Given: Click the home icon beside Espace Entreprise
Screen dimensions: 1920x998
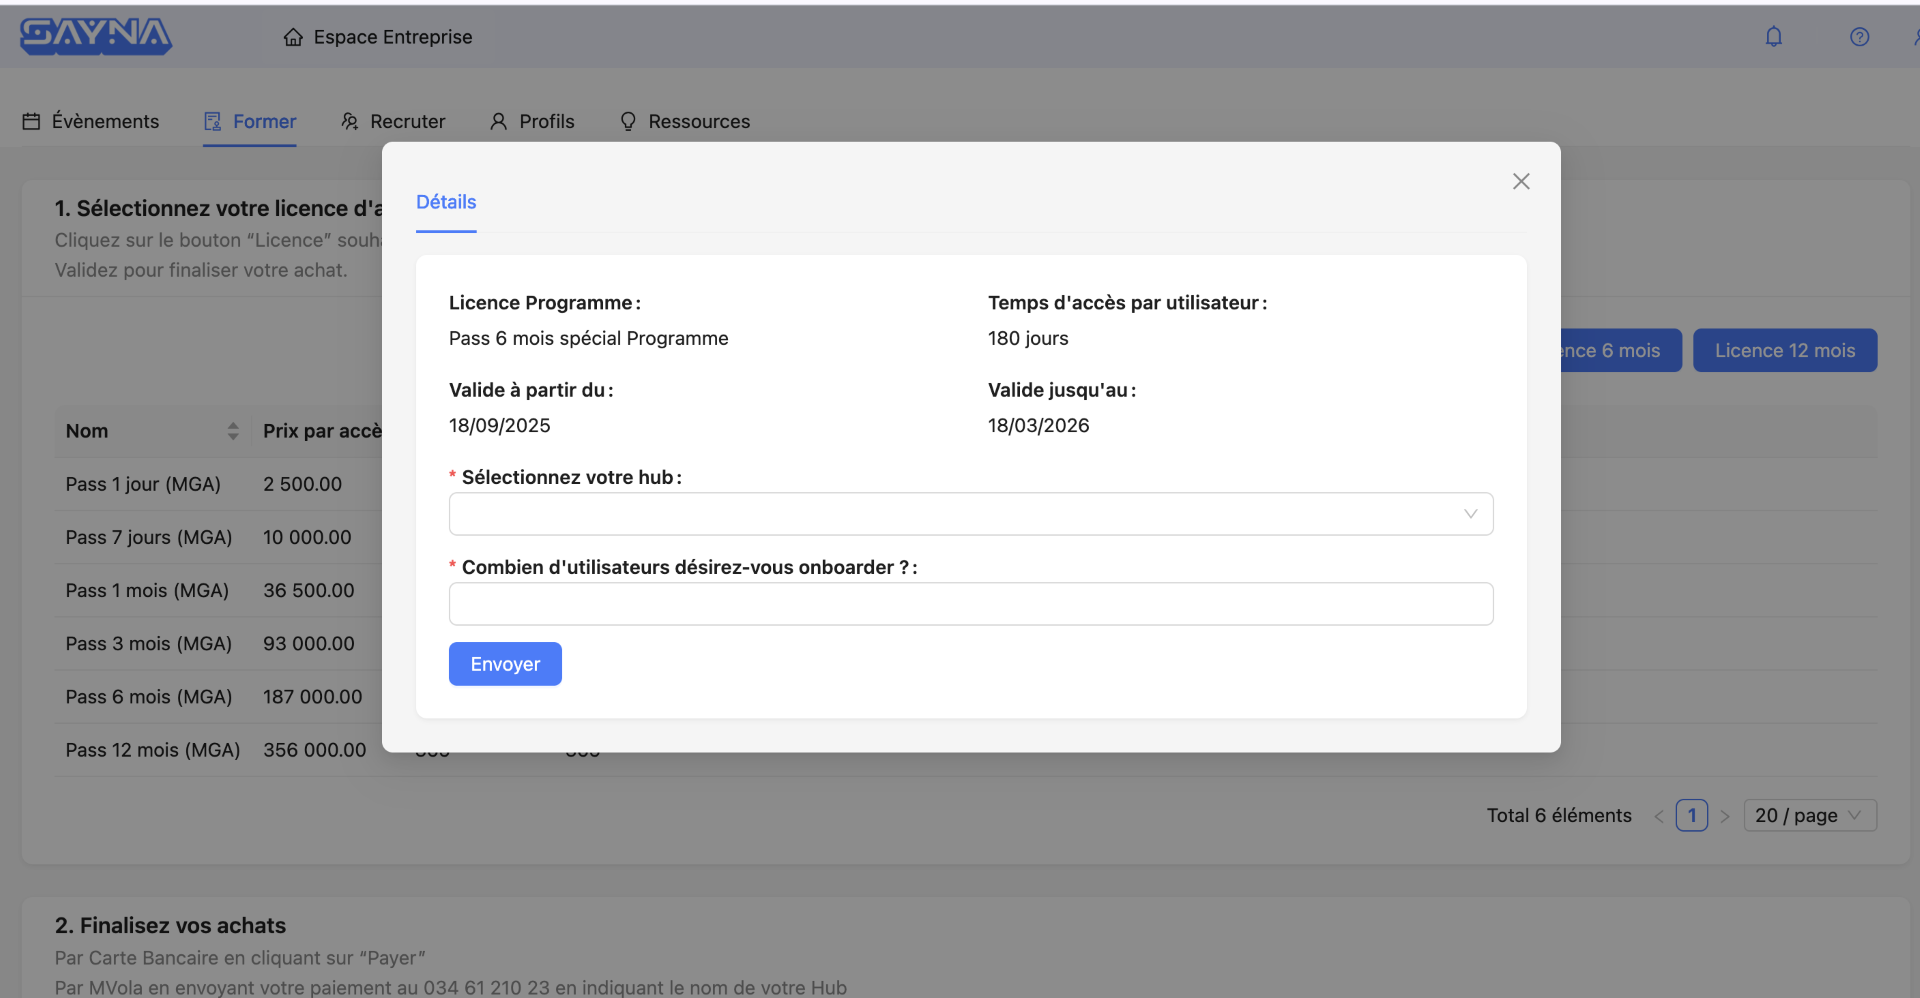Looking at the screenshot, I should 293,37.
